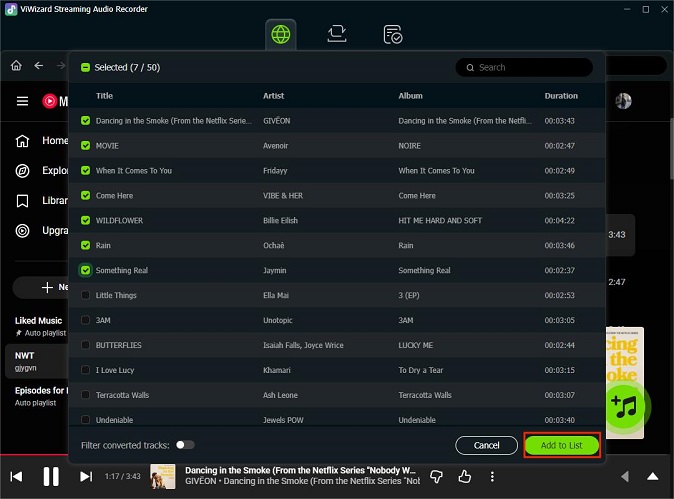Open Explore in the sidebar

pos(42,171)
